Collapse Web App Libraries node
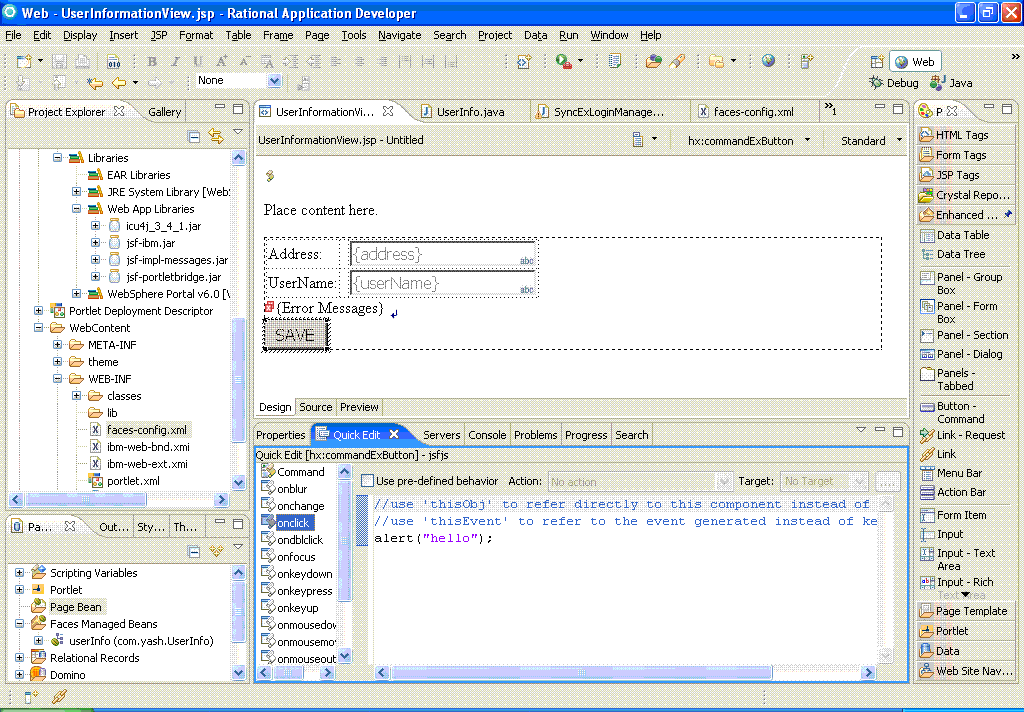The width and height of the screenshot is (1024, 712). coord(76,208)
